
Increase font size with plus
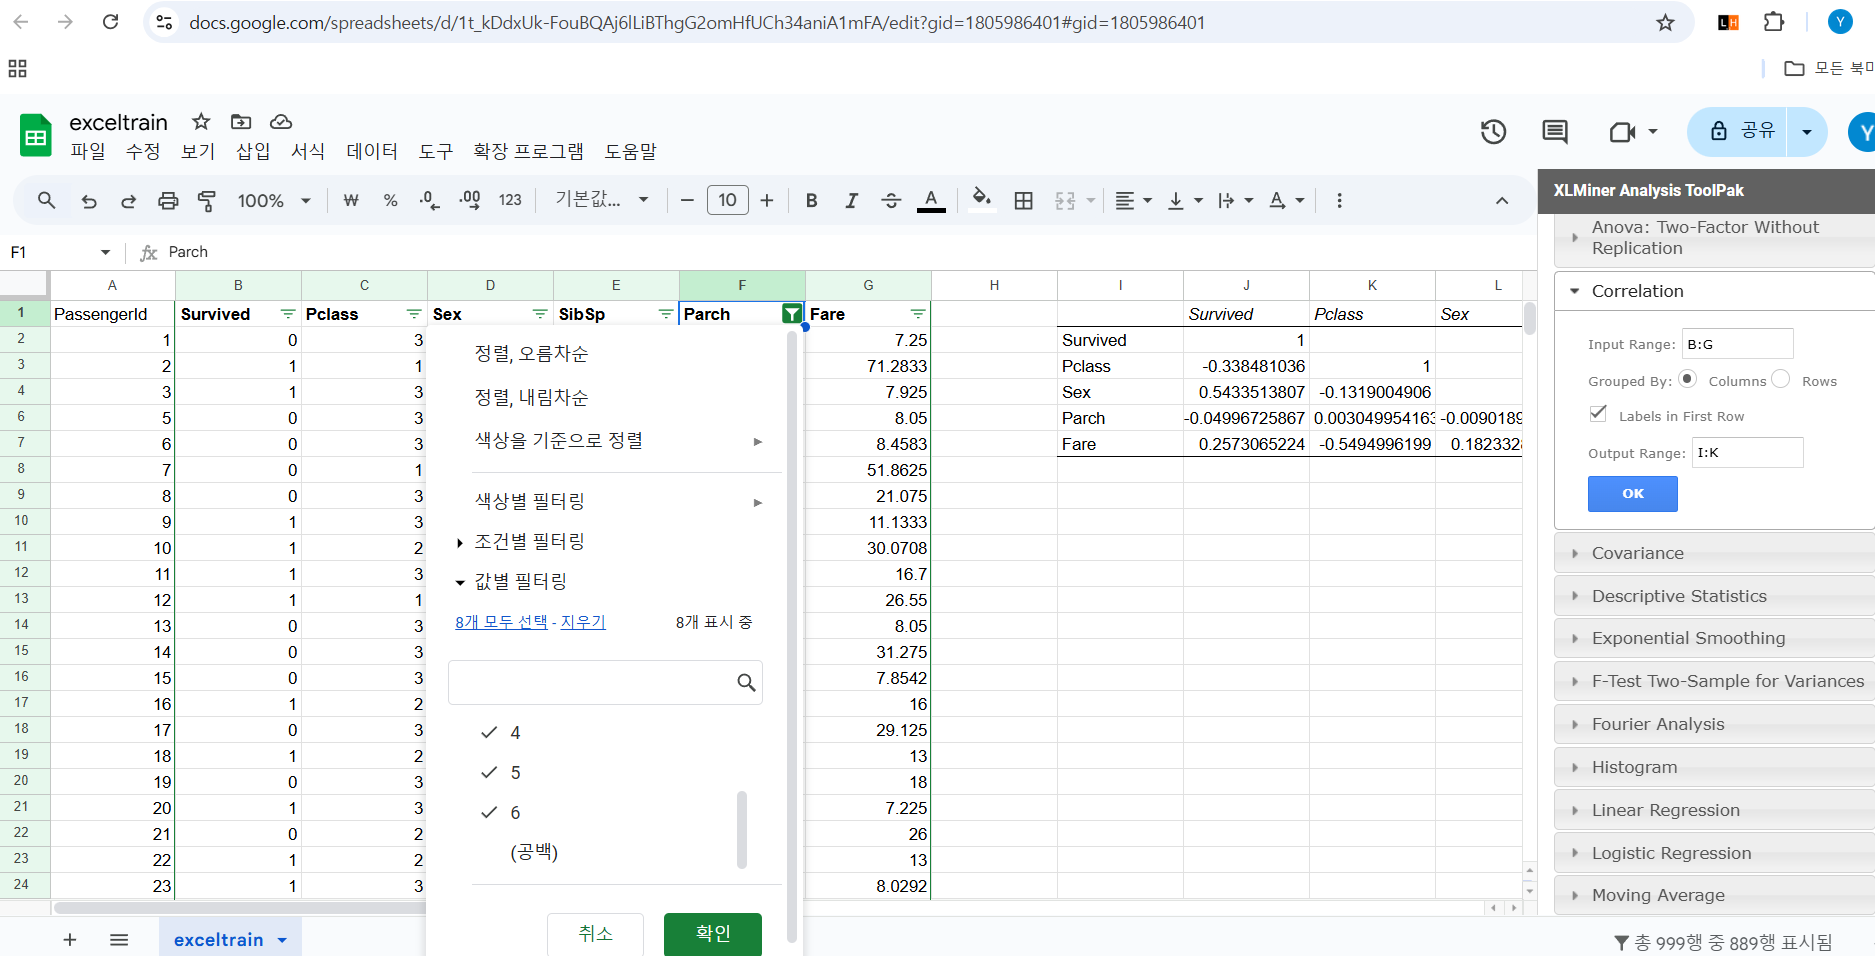[767, 201]
